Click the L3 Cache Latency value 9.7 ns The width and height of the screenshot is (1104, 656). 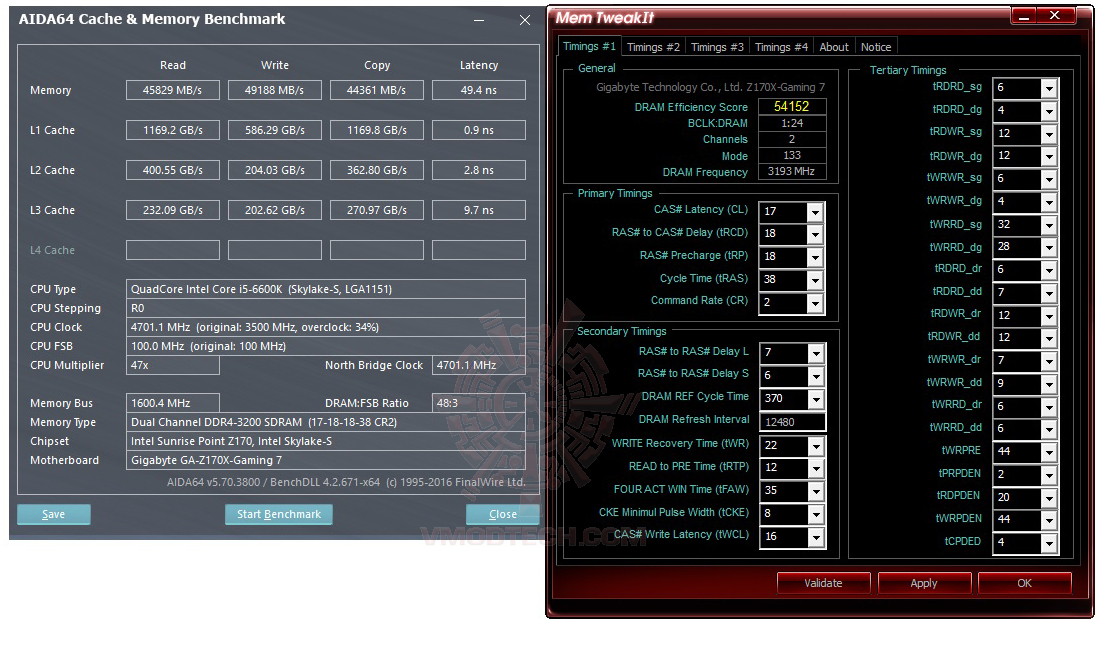click(x=479, y=210)
